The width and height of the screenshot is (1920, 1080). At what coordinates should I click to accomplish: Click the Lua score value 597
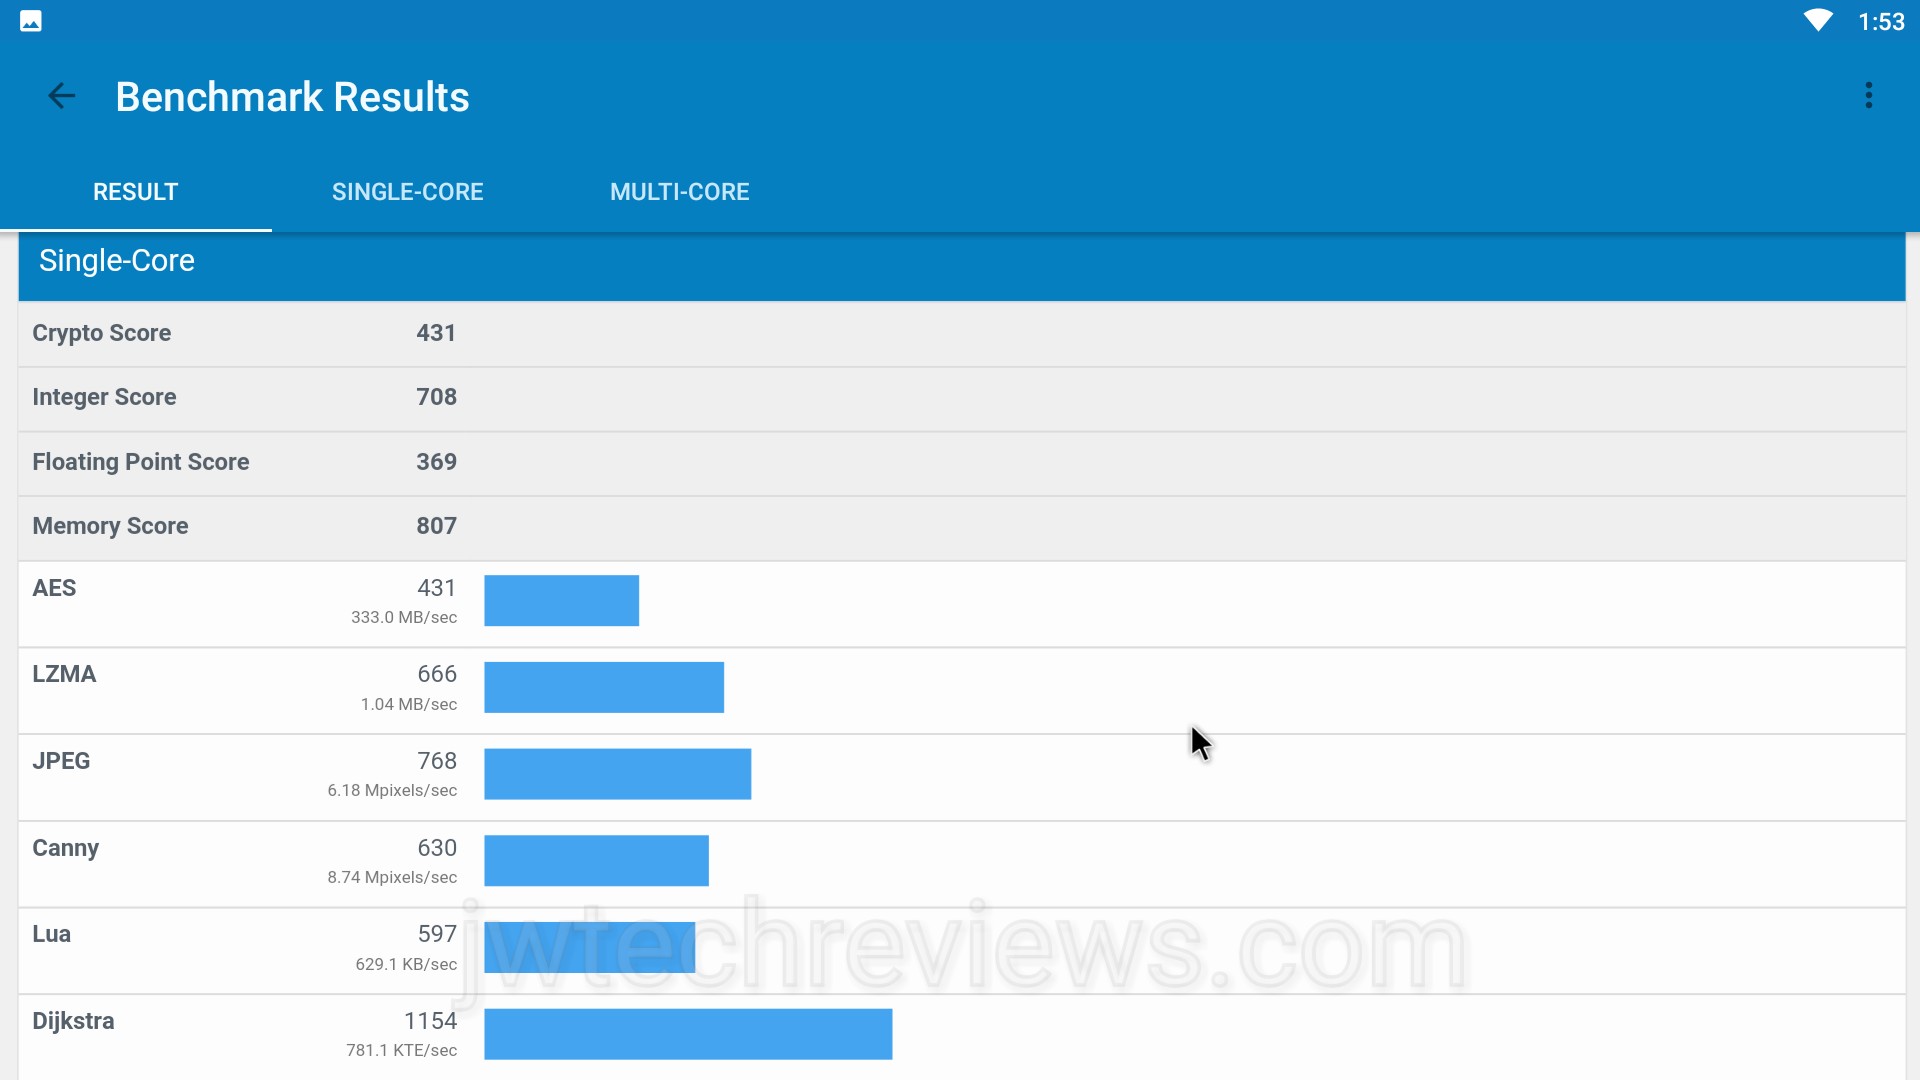pos(437,934)
